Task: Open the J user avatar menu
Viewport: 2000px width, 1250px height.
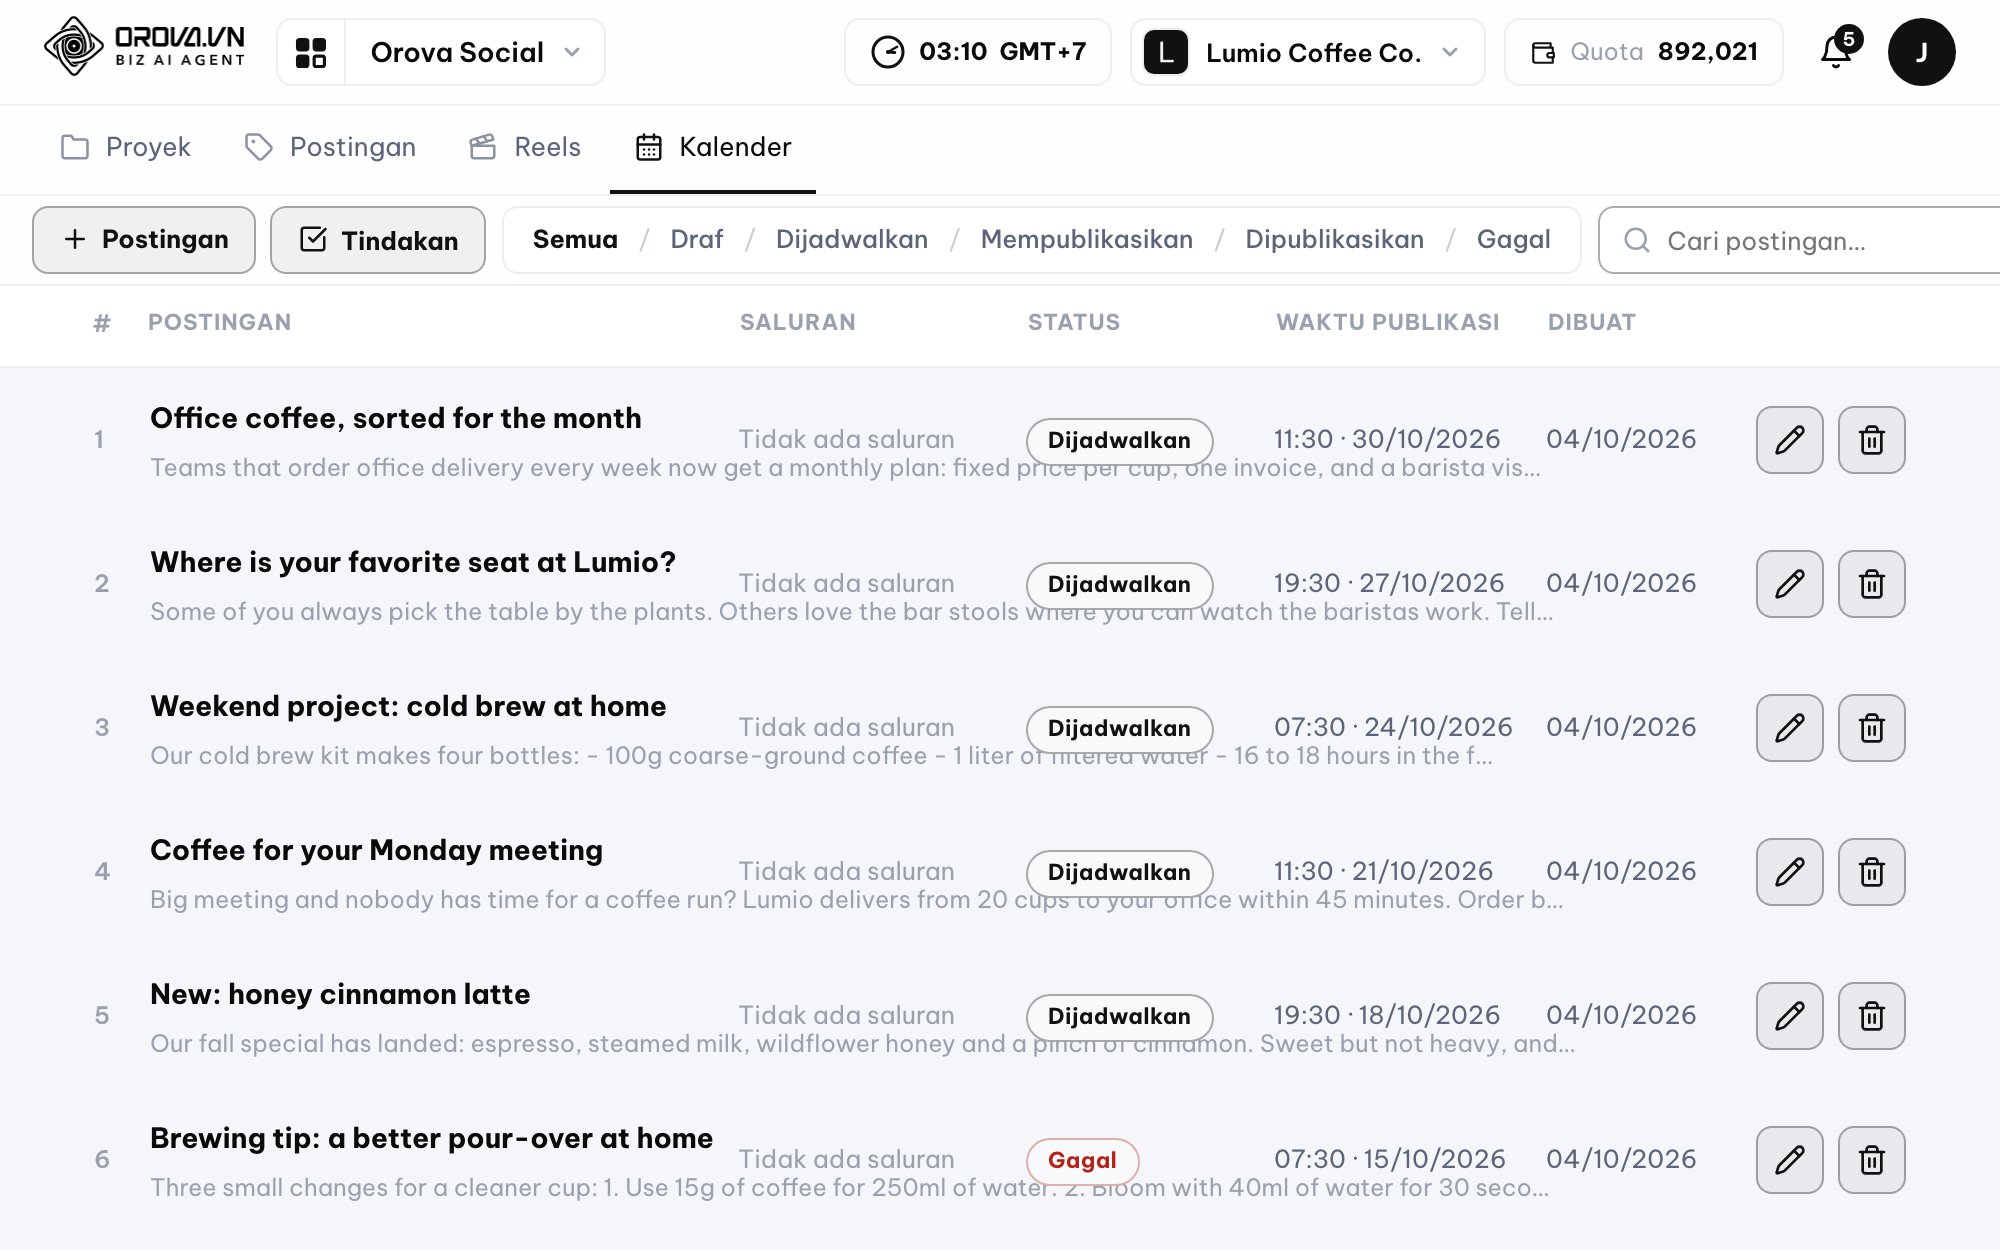Action: tap(1921, 52)
